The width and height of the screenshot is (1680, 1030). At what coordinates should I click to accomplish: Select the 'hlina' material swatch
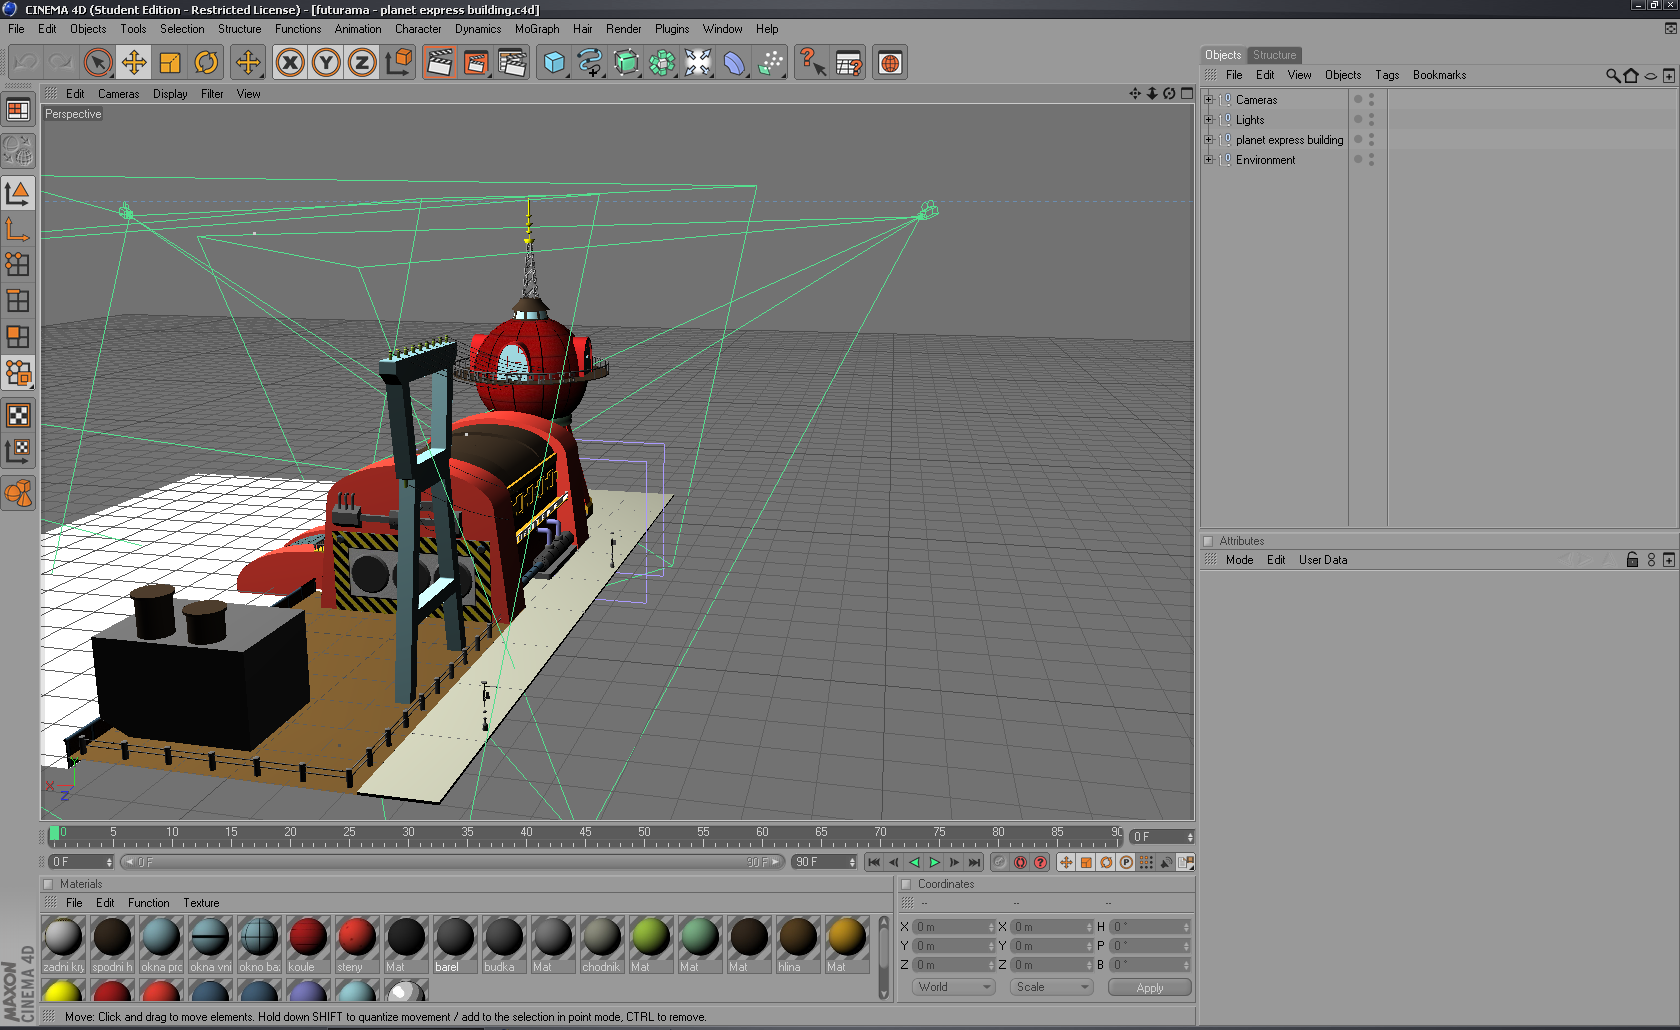(798, 945)
